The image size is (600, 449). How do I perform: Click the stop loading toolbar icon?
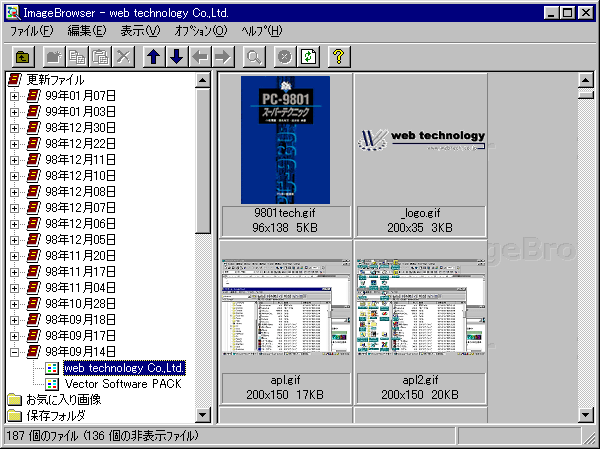pos(285,57)
